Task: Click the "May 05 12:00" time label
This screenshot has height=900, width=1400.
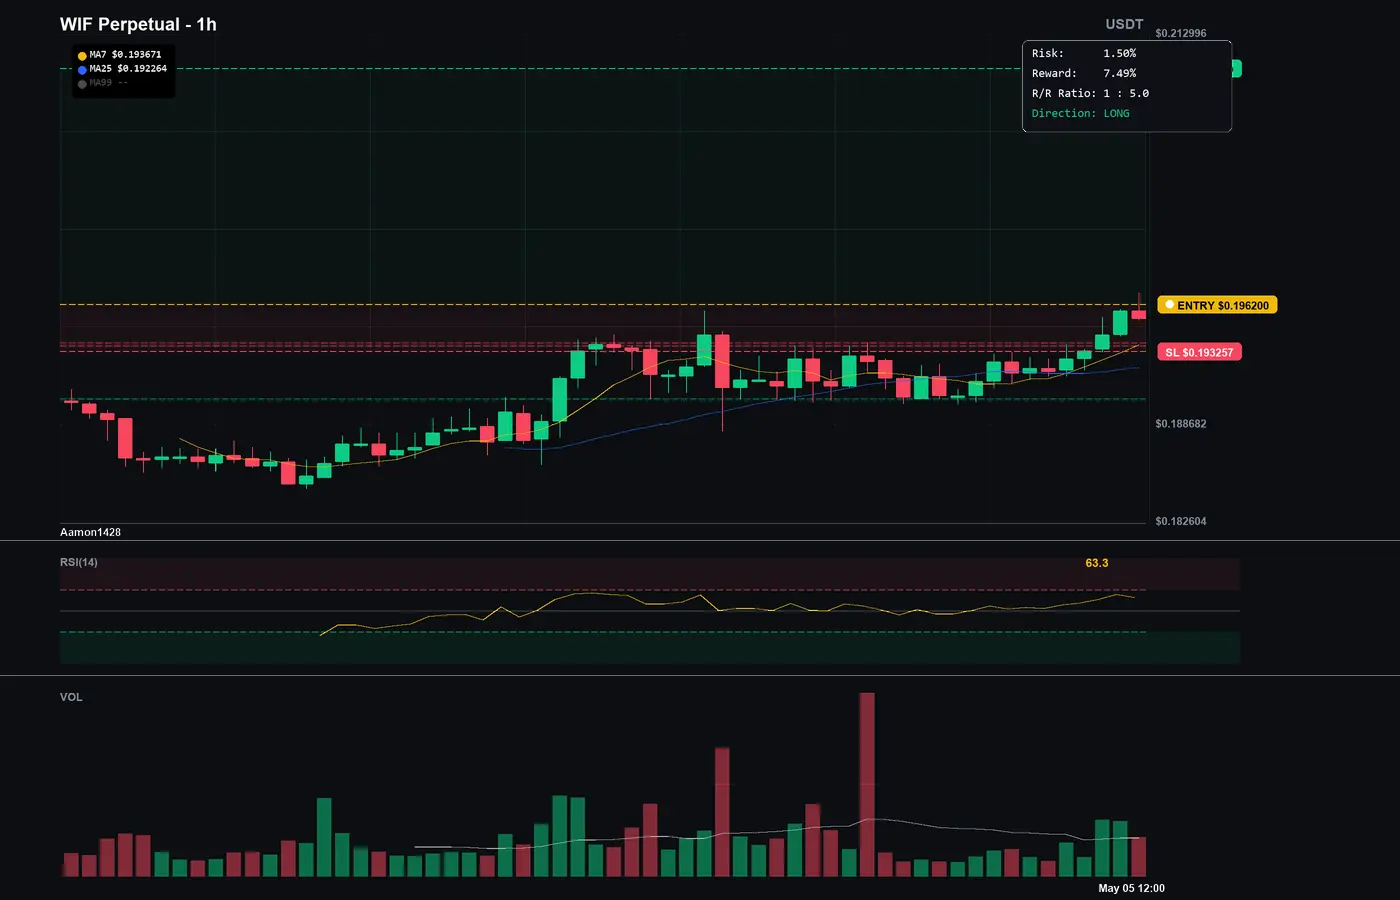Action: point(1131,888)
